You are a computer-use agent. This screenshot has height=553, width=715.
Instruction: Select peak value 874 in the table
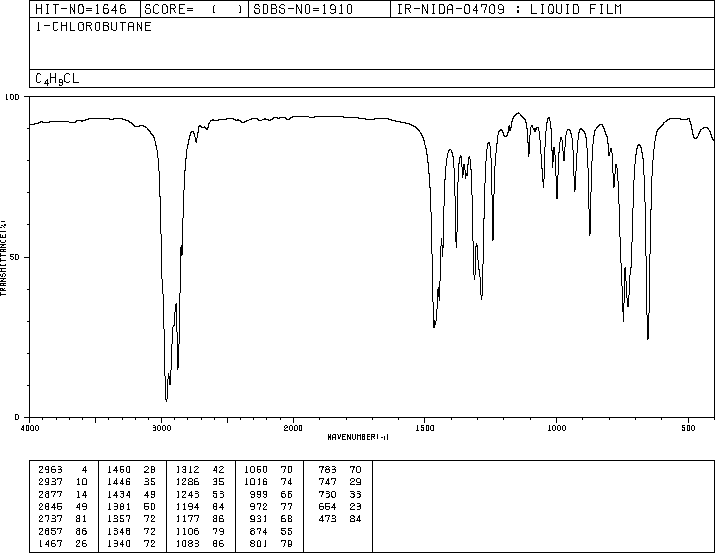[x=259, y=531]
